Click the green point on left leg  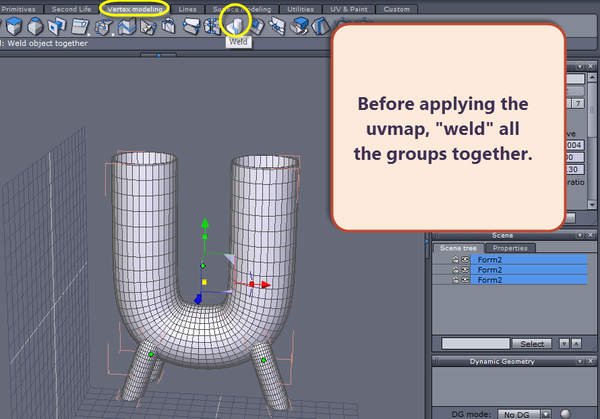[x=151, y=354]
